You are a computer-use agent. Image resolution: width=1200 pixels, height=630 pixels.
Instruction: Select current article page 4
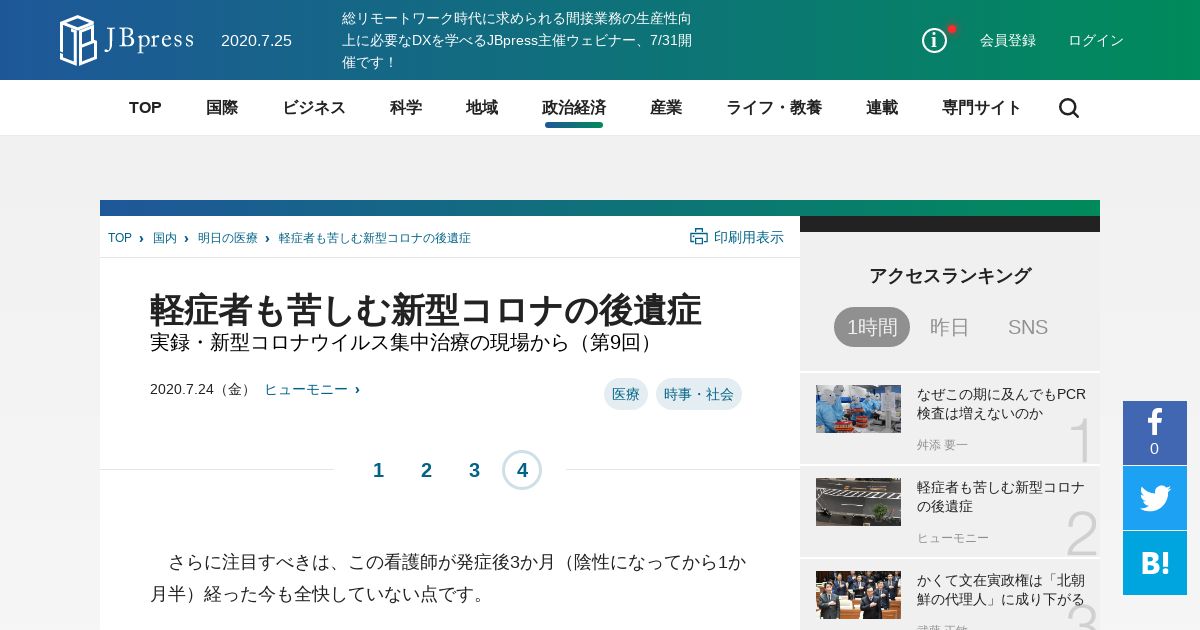point(522,470)
